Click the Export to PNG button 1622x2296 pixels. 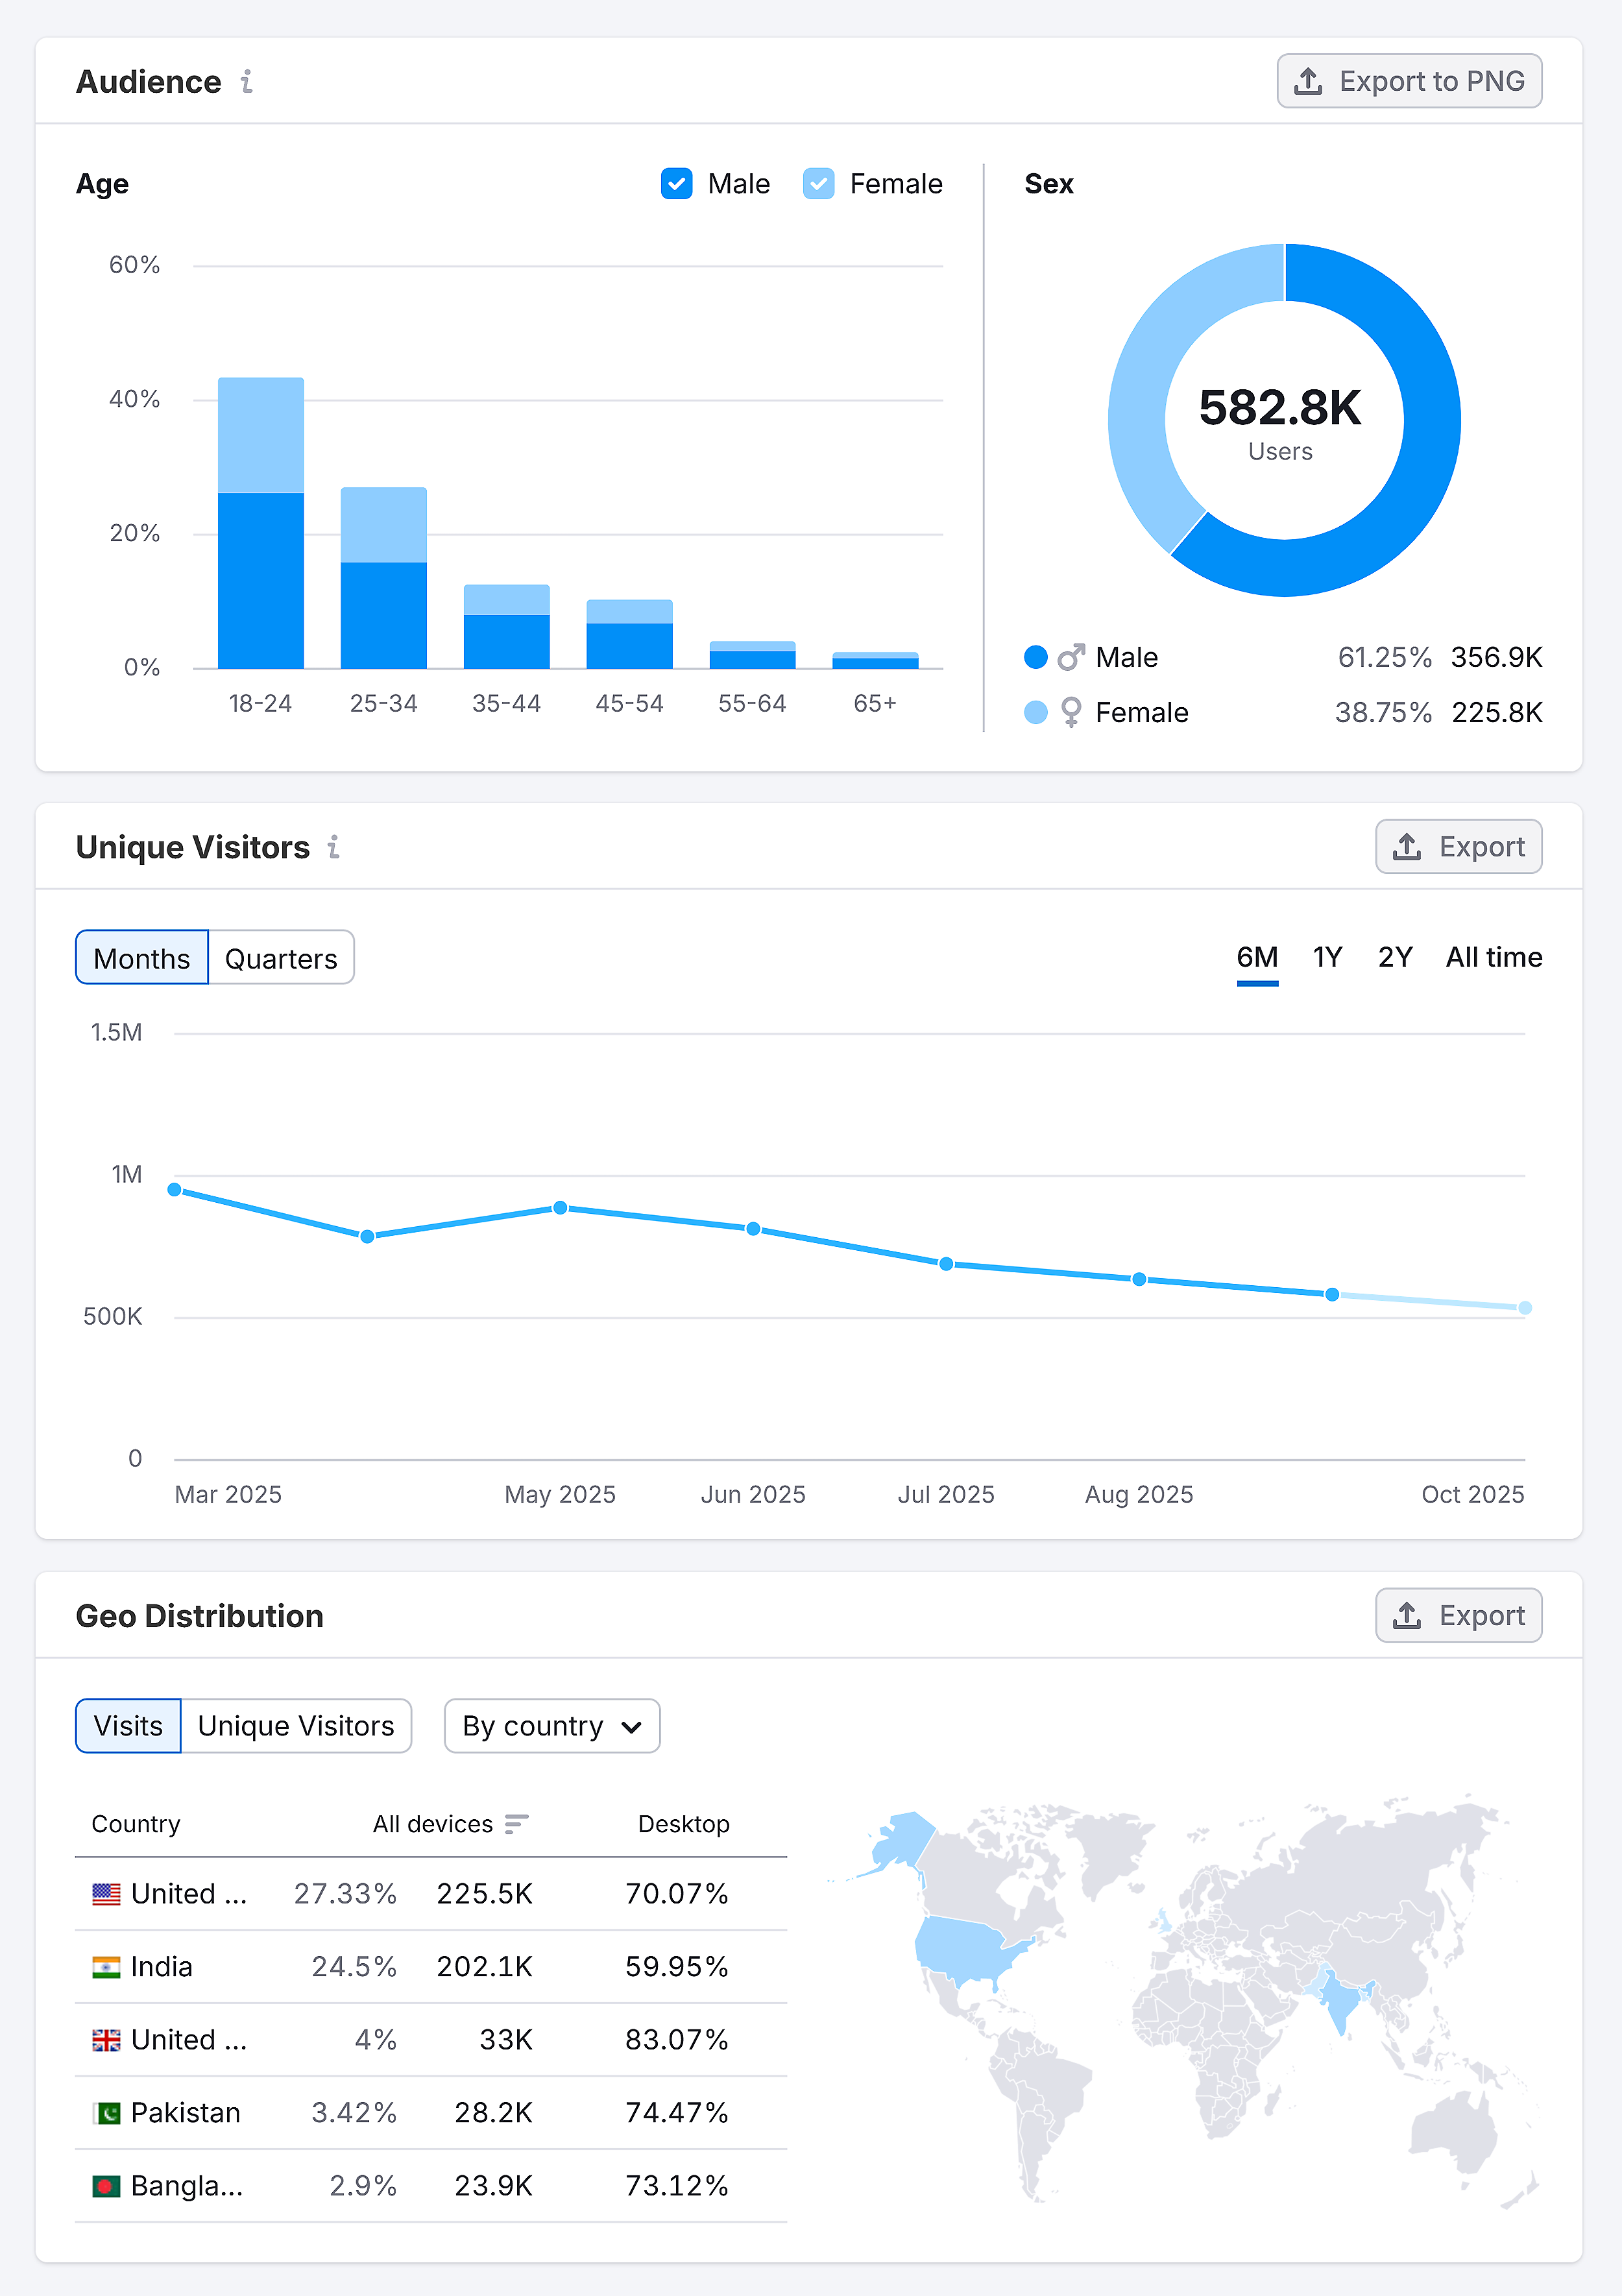(1409, 80)
